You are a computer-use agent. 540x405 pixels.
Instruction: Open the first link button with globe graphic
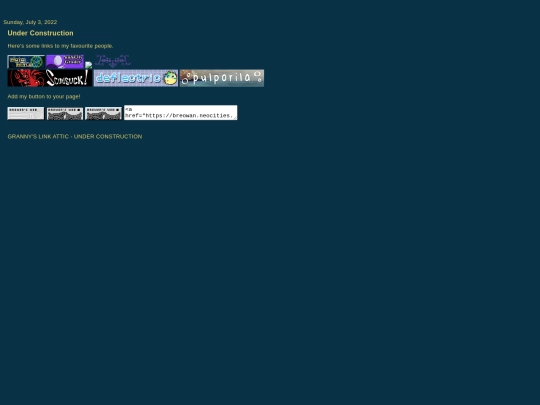pyautogui.click(x=26, y=62)
